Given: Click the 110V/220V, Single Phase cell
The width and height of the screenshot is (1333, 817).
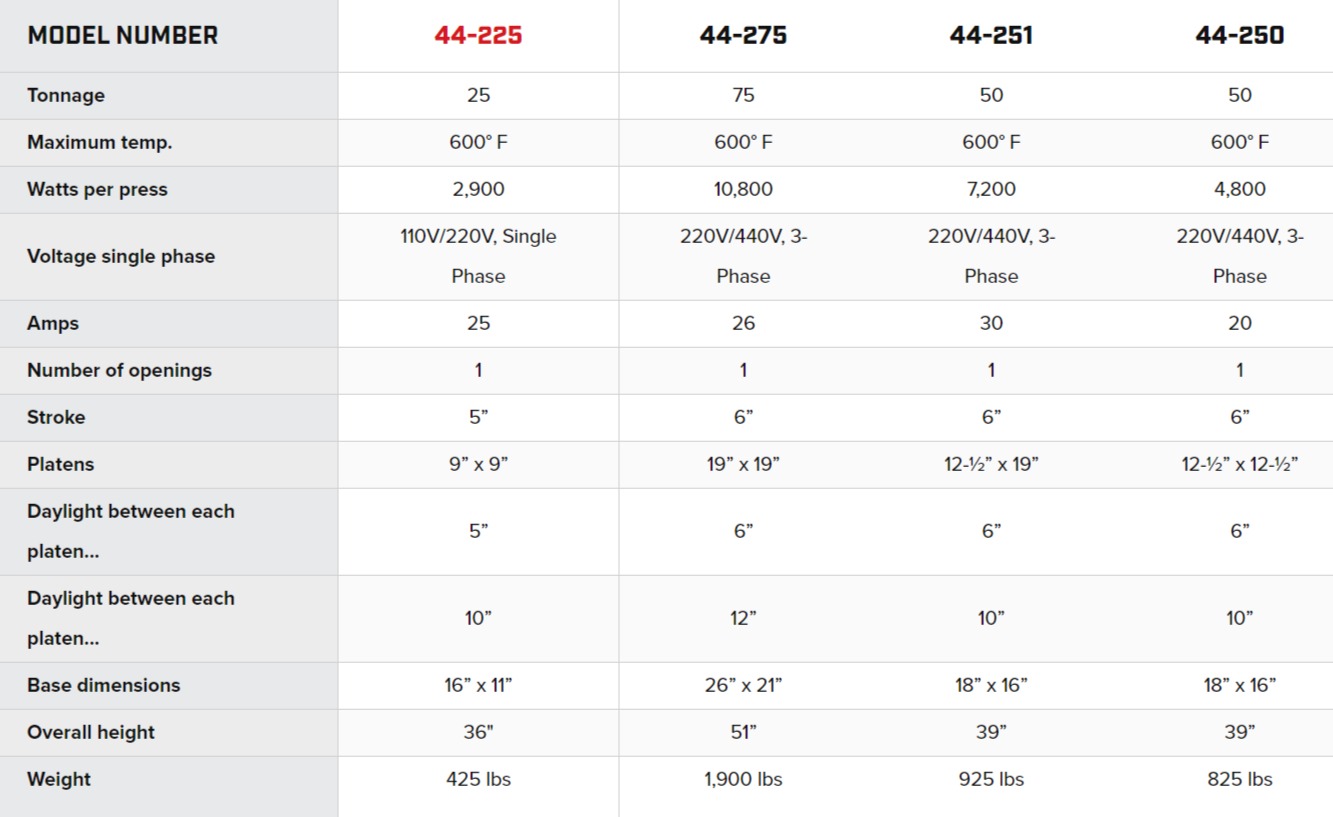Looking at the screenshot, I should 478,256.
